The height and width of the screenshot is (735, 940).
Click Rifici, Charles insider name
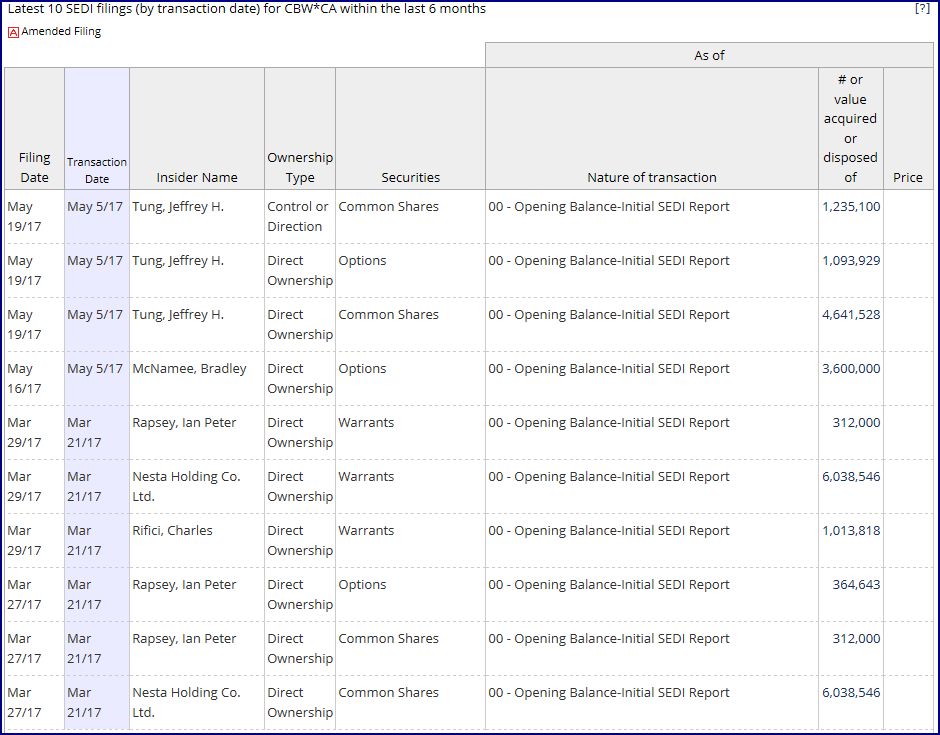[172, 531]
